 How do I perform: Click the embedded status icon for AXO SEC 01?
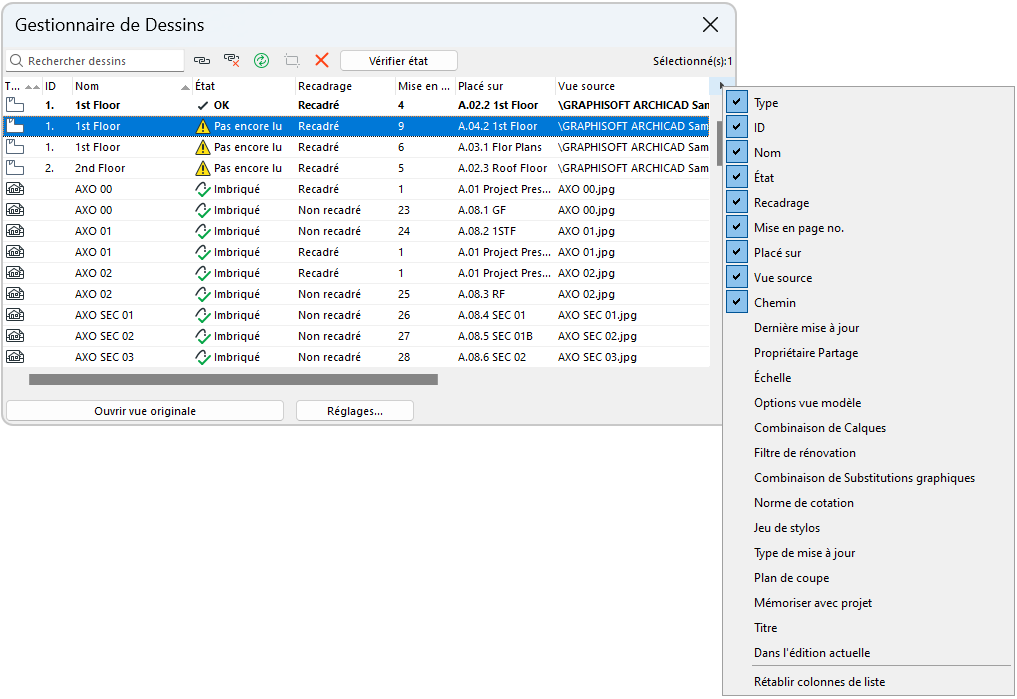(203, 315)
